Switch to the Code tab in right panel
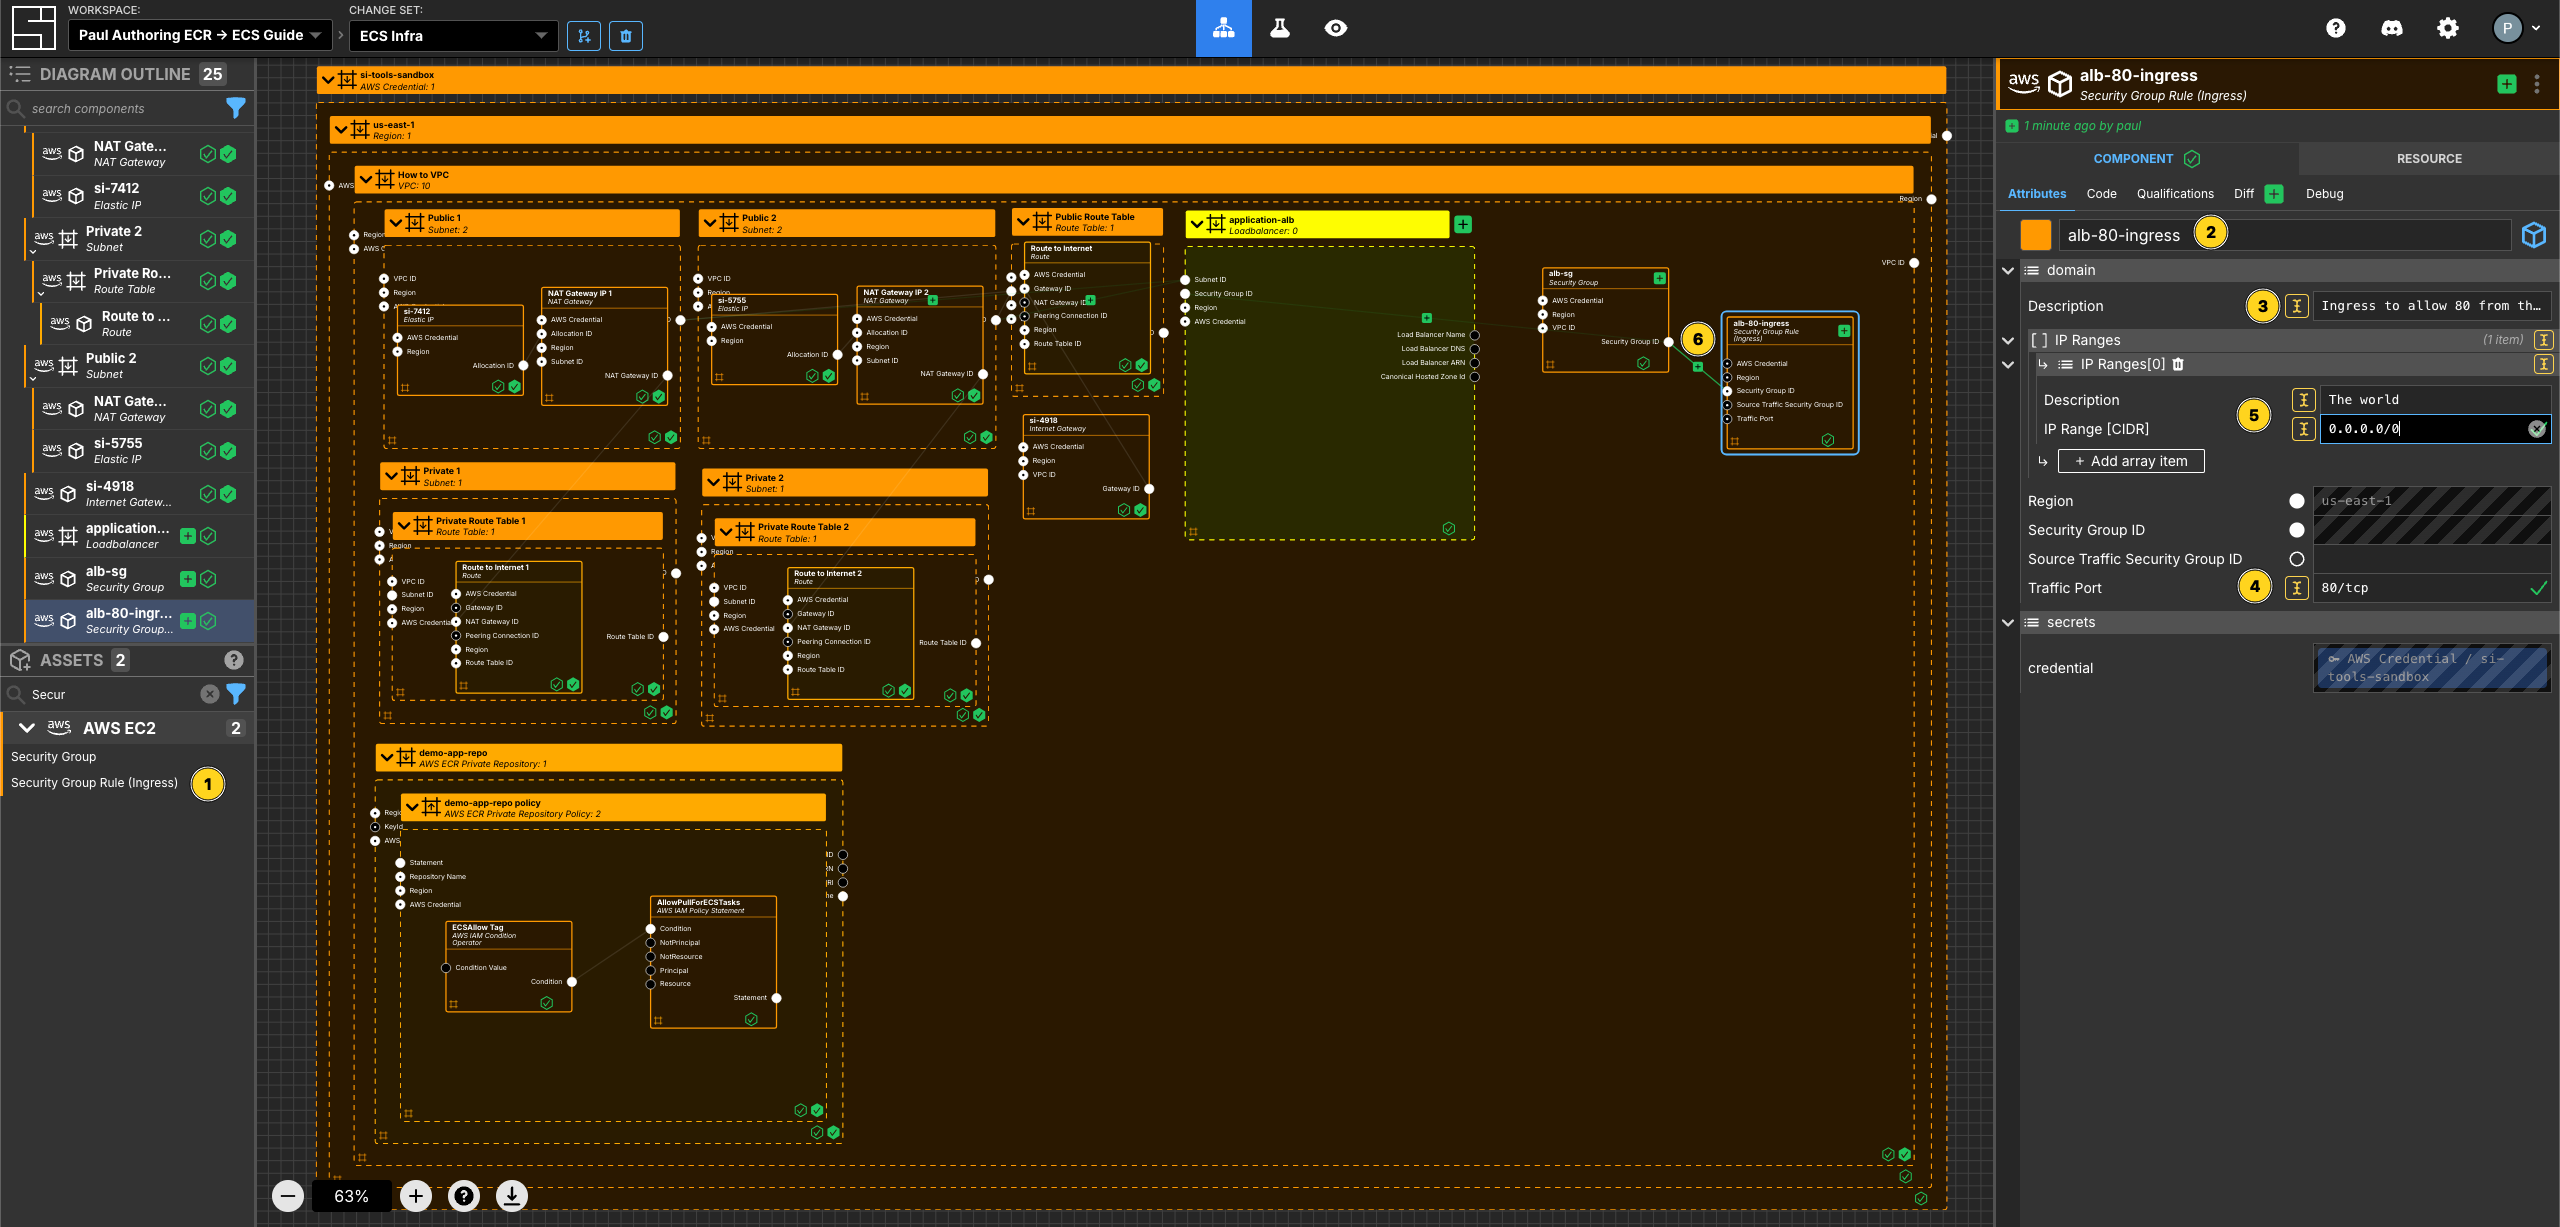The height and width of the screenshot is (1227, 2560). 2103,193
